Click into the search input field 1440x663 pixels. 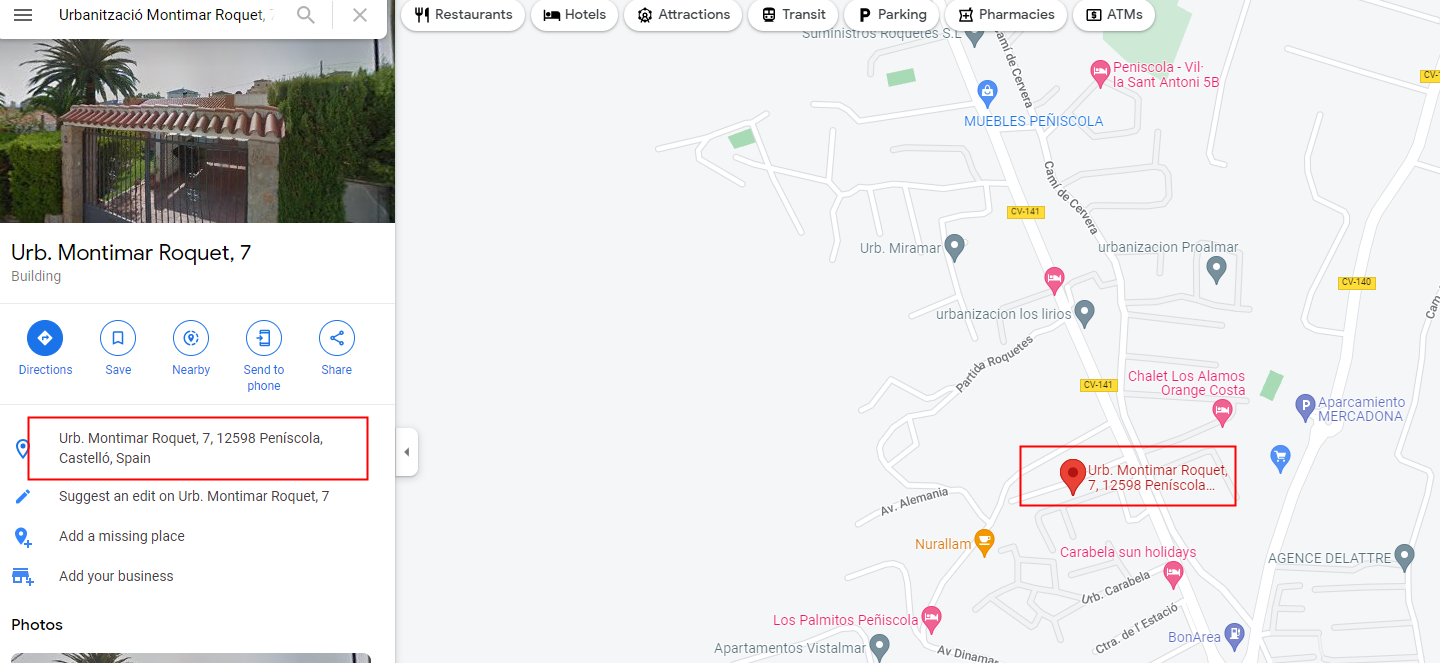(165, 15)
